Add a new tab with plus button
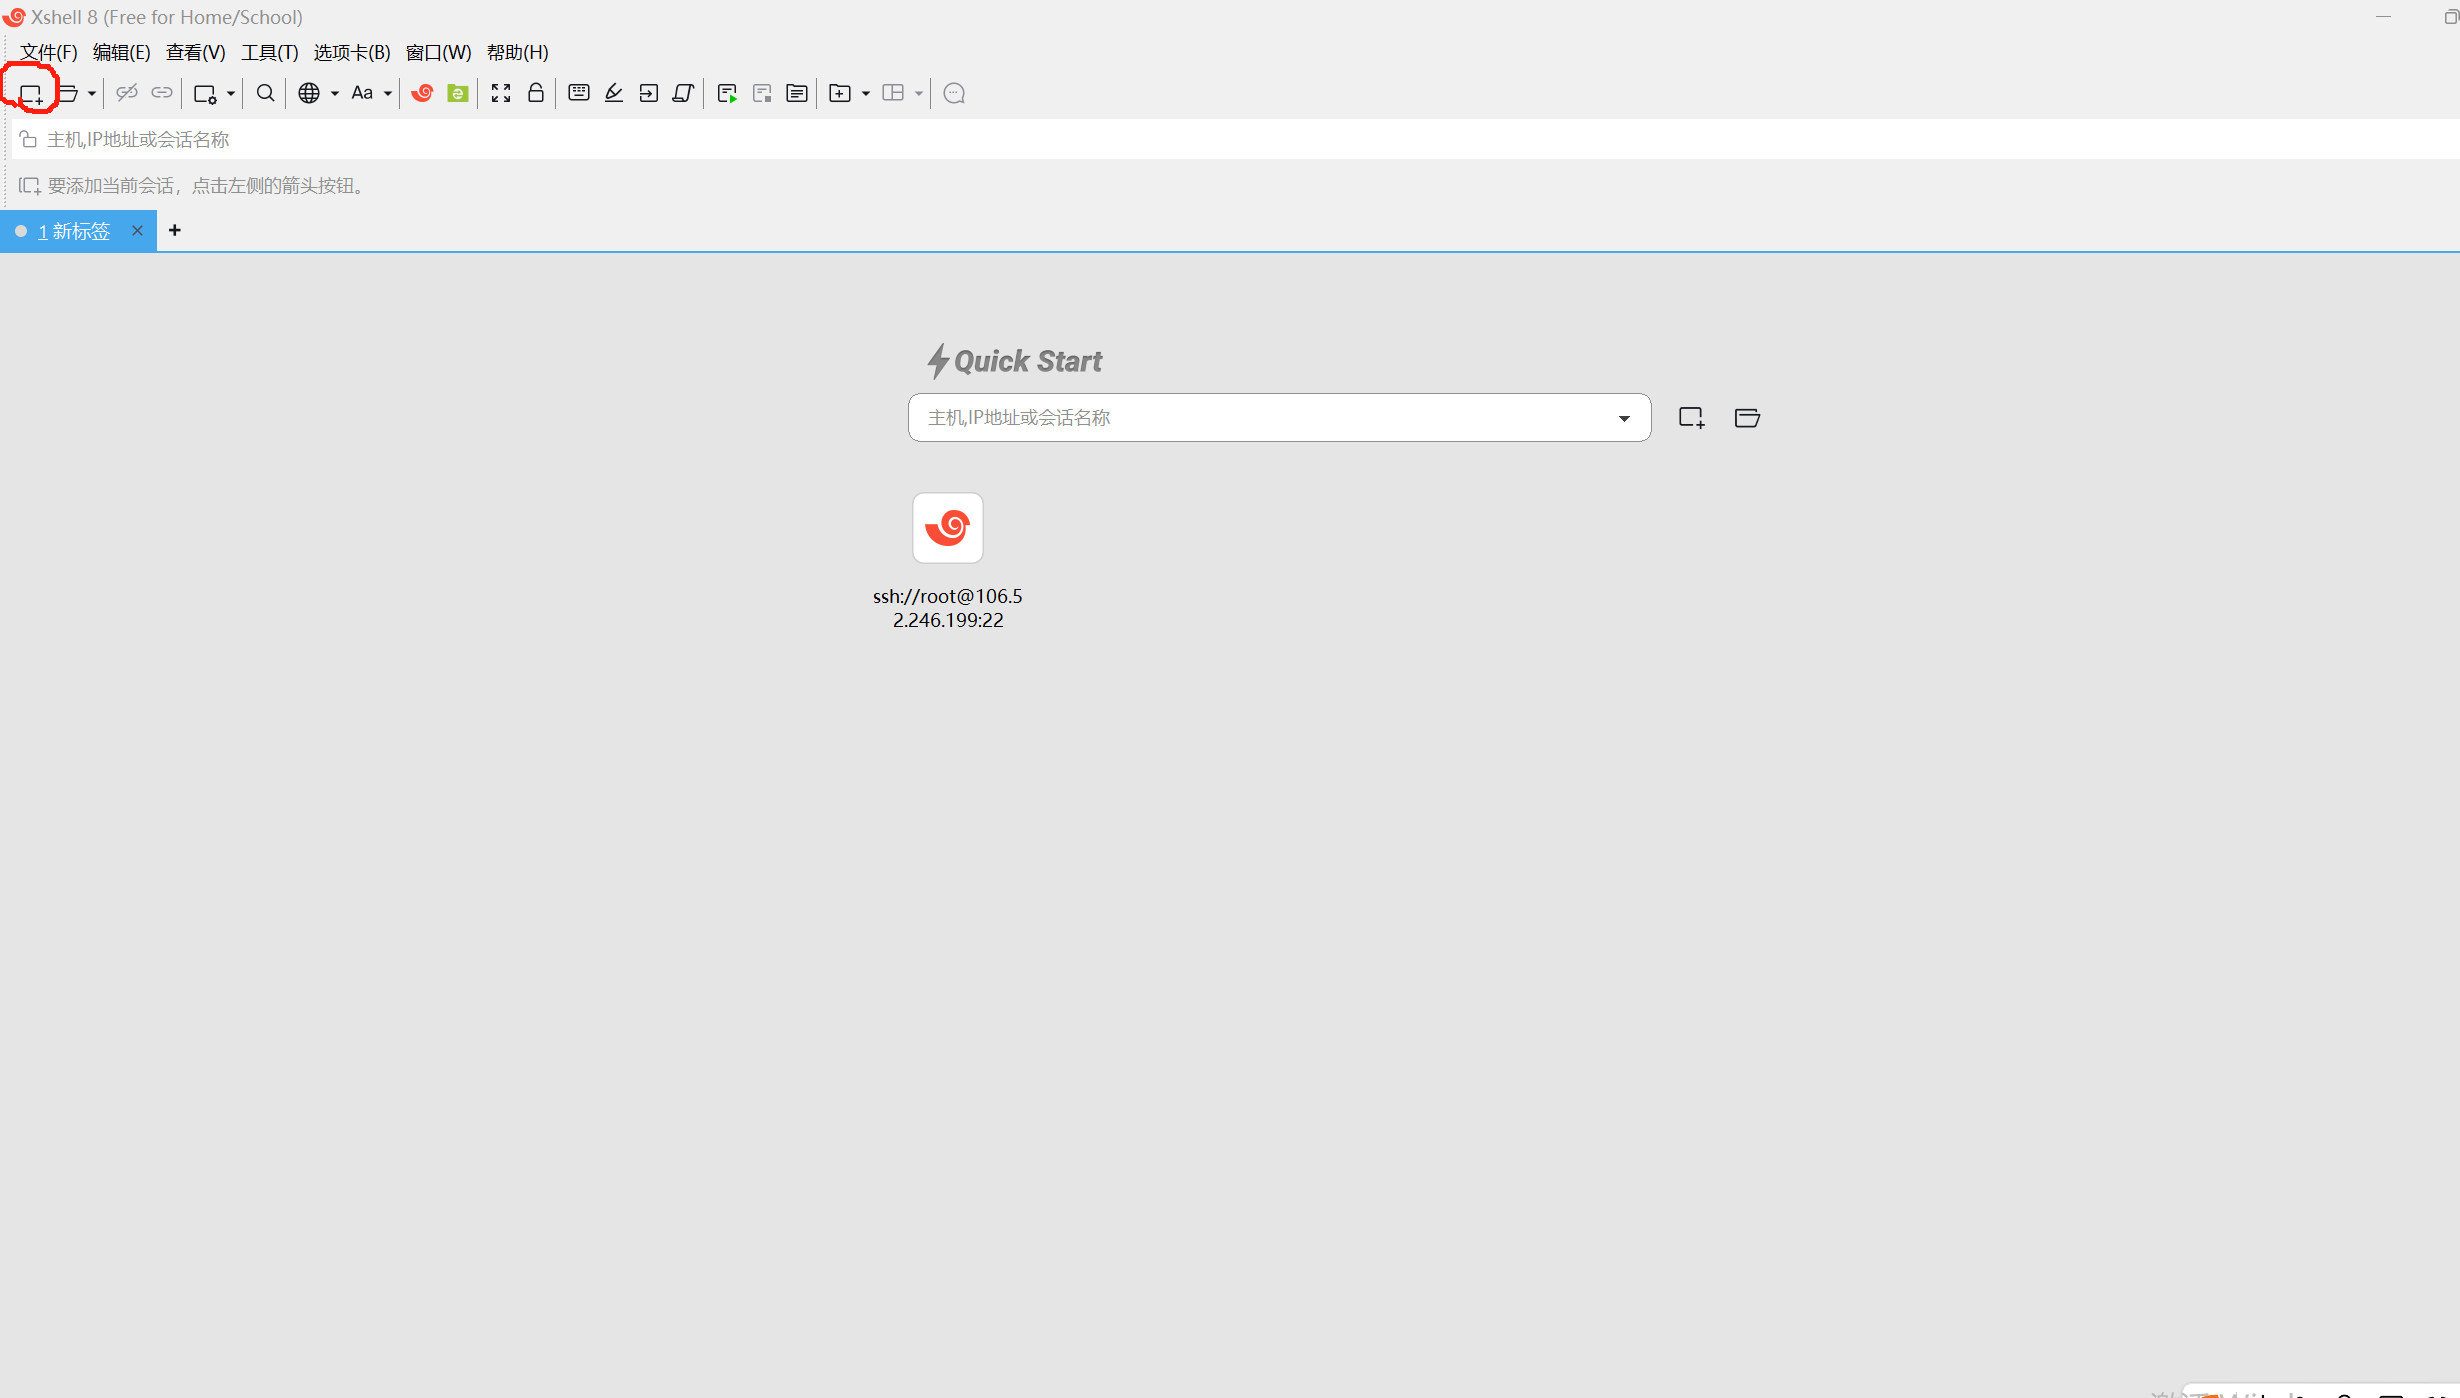This screenshot has height=1398, width=2460. click(x=175, y=230)
